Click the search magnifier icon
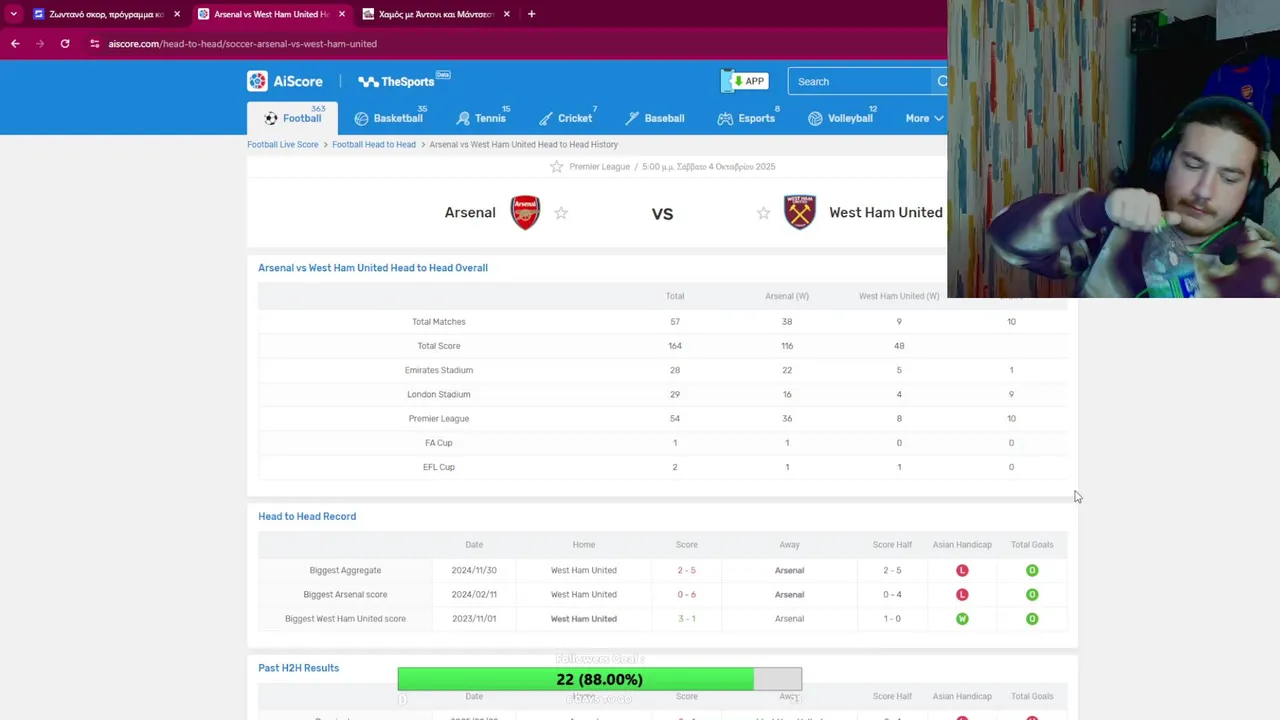The image size is (1280, 720). tap(941, 81)
